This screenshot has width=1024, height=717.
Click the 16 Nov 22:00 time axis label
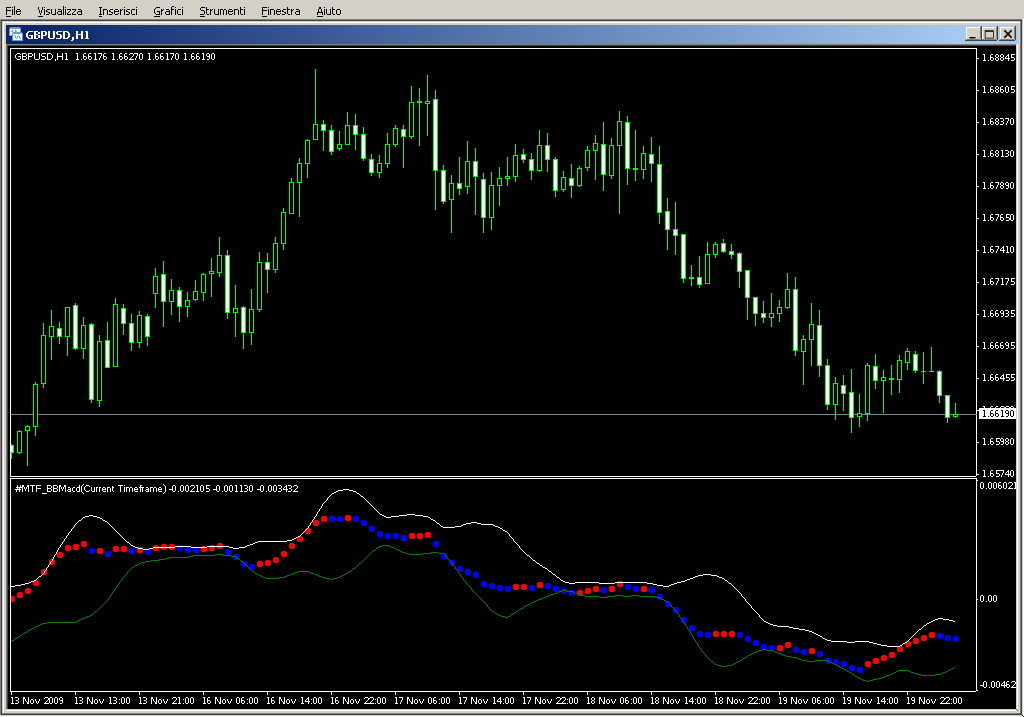point(359,701)
